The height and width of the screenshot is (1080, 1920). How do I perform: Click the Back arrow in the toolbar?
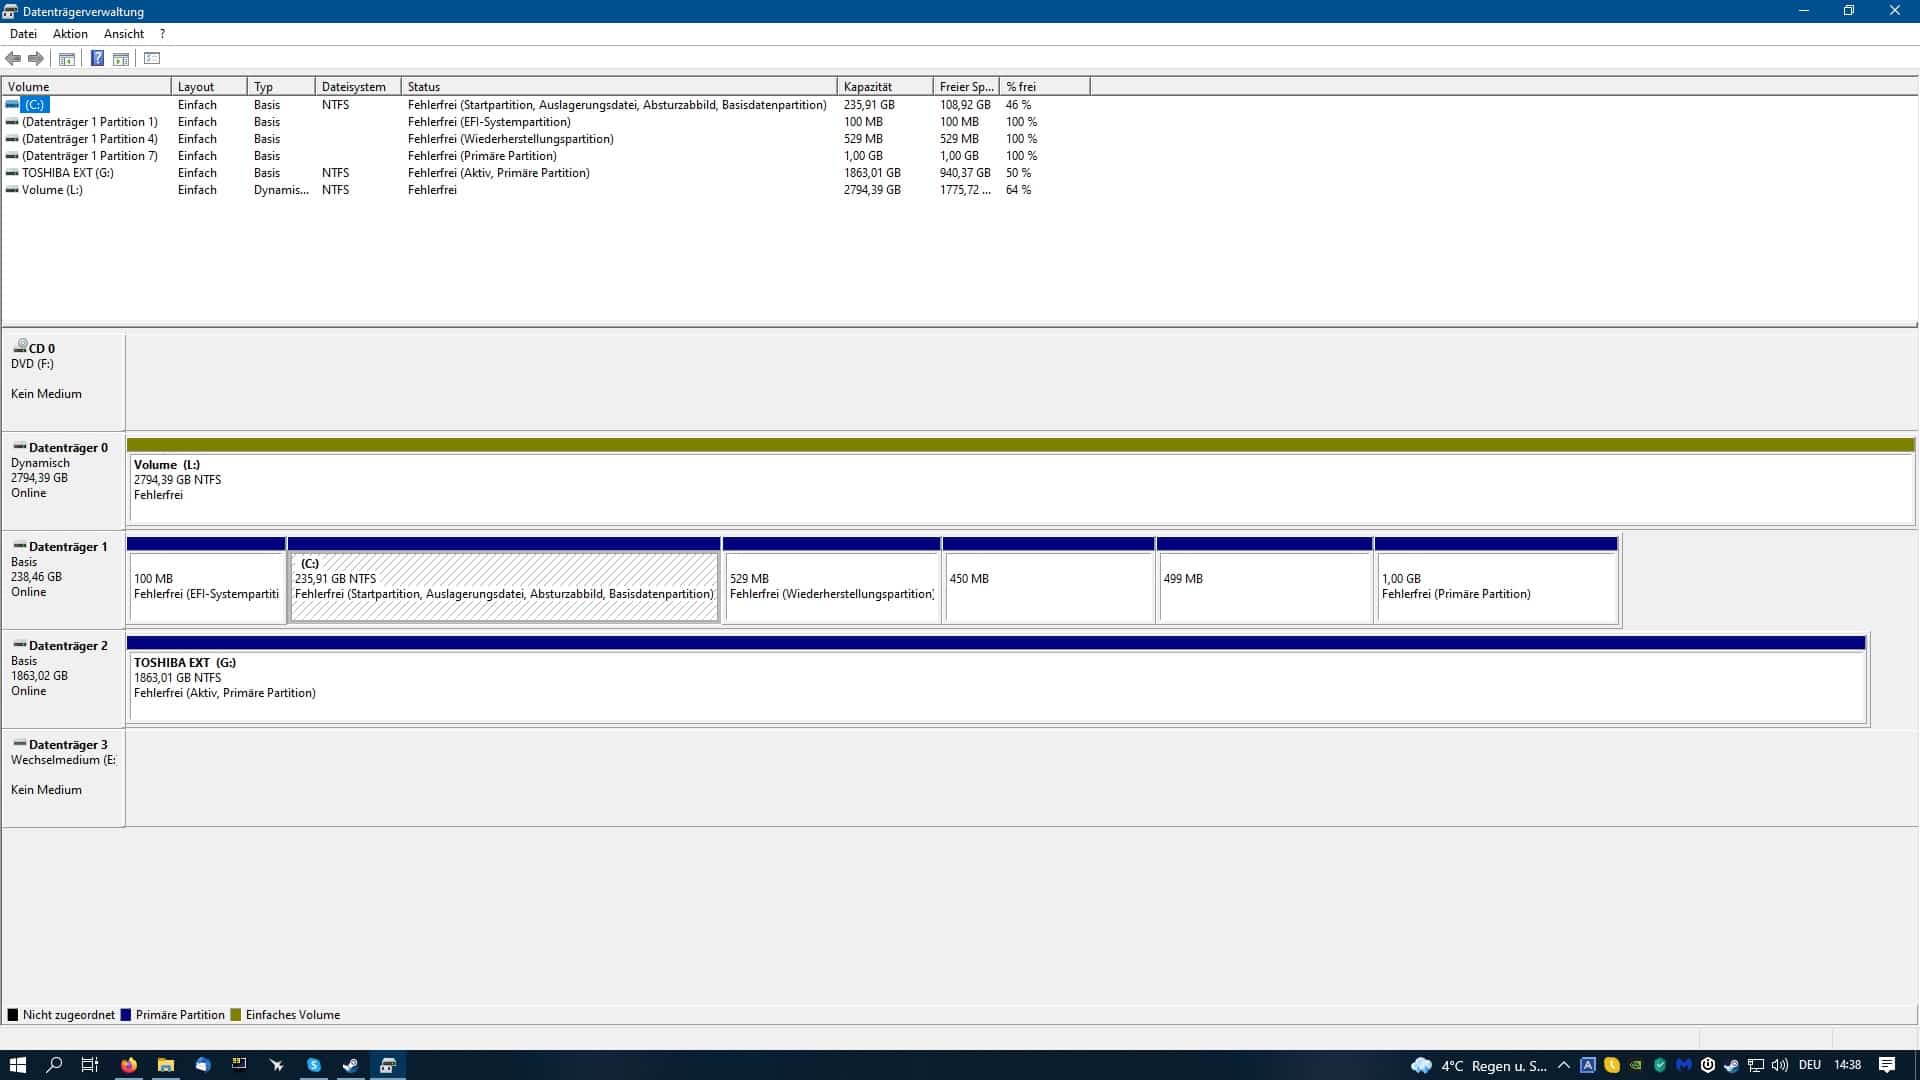click(x=13, y=58)
